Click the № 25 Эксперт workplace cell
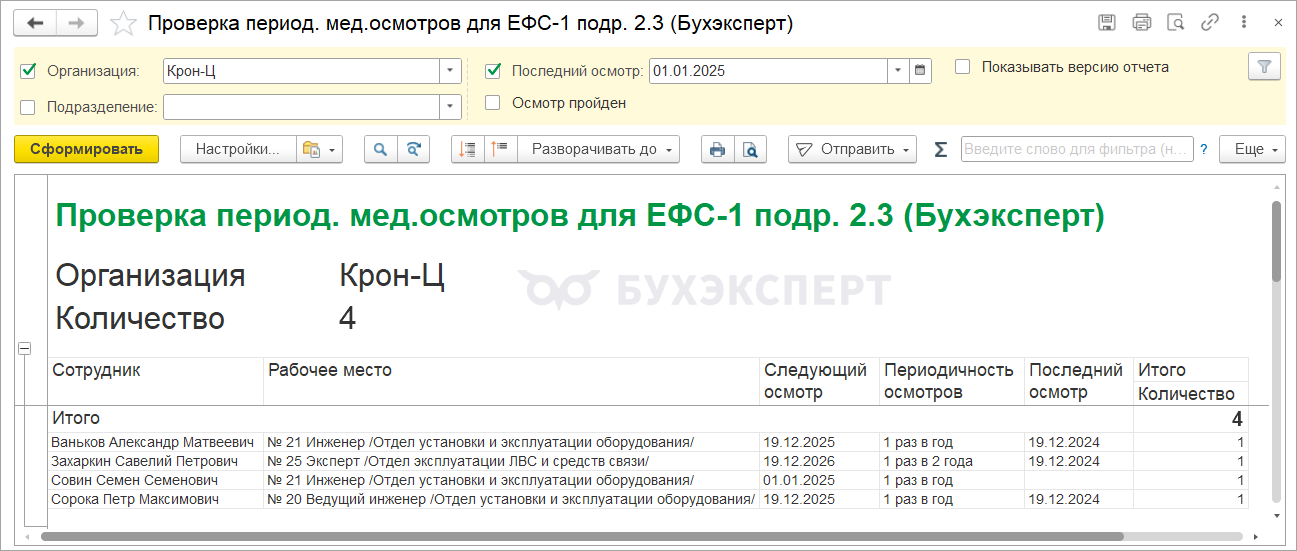This screenshot has height=551, width=1297. click(x=511, y=461)
